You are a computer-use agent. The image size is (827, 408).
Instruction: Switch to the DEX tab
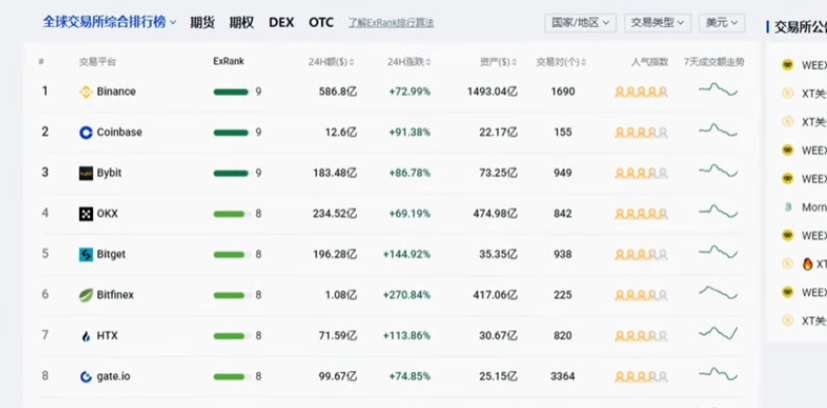(281, 23)
